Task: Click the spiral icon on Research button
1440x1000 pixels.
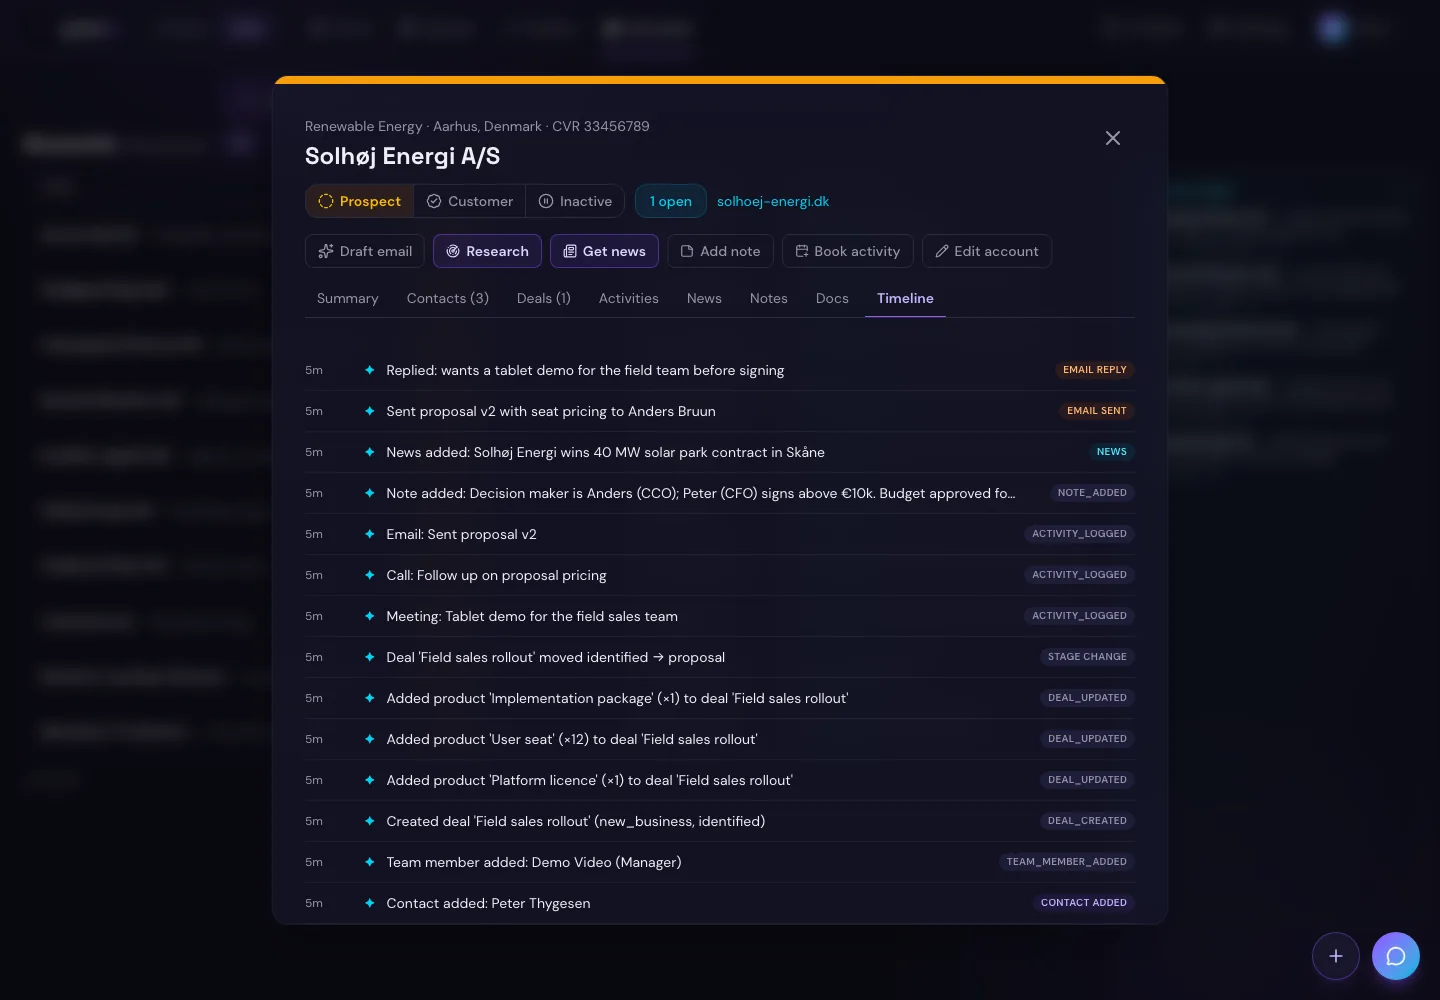Action: click(x=453, y=251)
